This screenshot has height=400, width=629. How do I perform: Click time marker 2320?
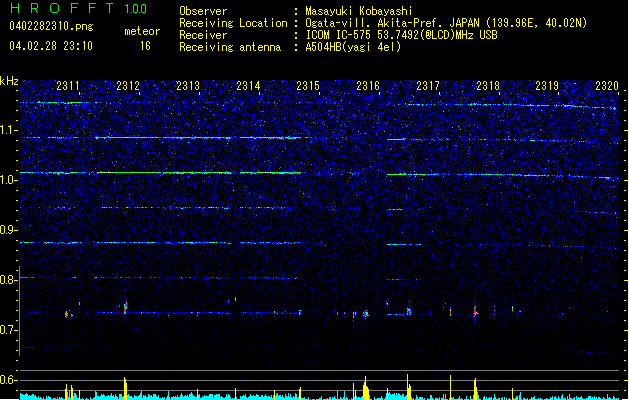[607, 86]
